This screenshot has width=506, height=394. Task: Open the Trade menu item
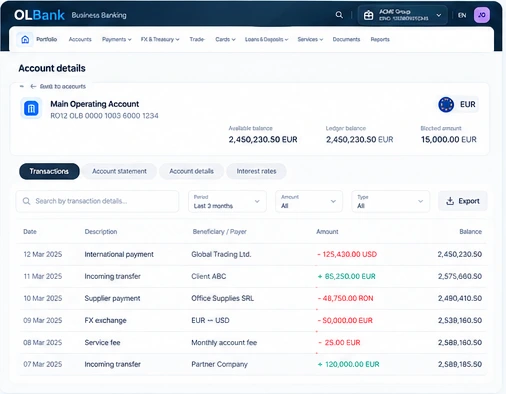coord(197,39)
